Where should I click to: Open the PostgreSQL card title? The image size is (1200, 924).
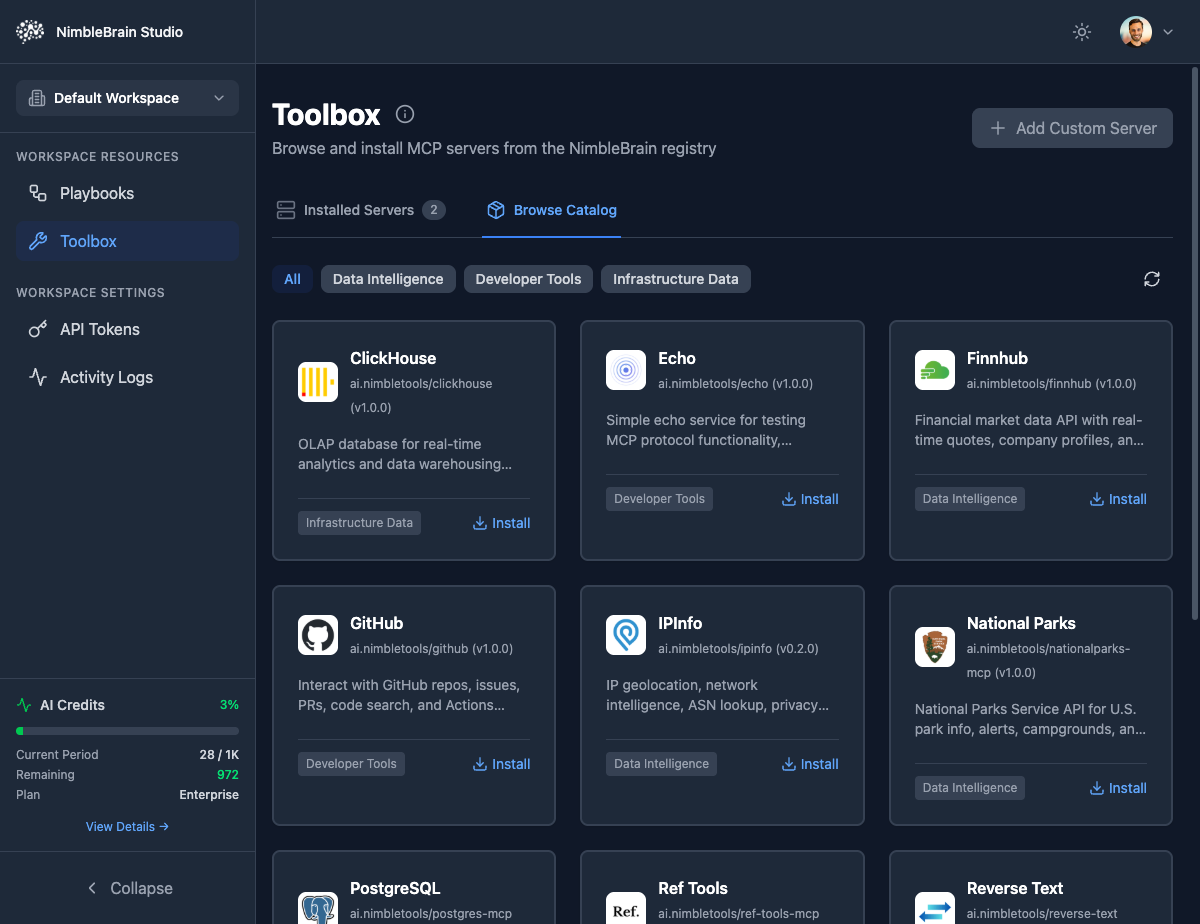(395, 888)
